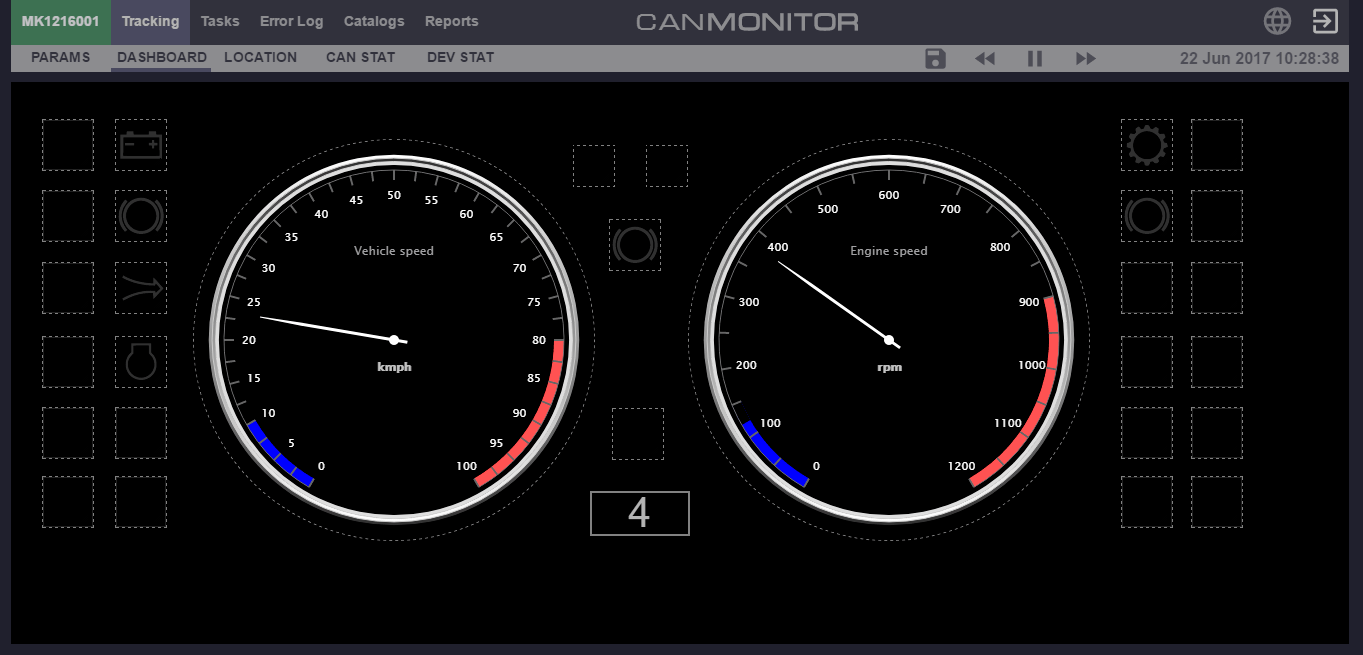This screenshot has height=655, width=1363.
Task: Click the left panel brake warning icon
Action: (141, 216)
